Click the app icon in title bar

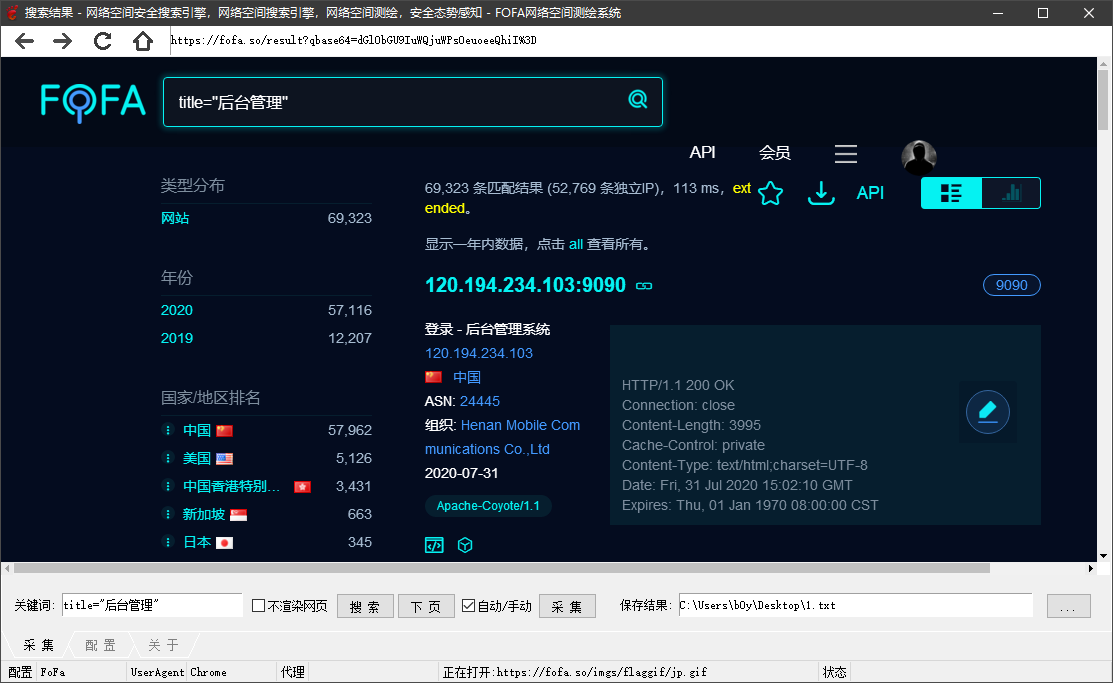(11, 13)
